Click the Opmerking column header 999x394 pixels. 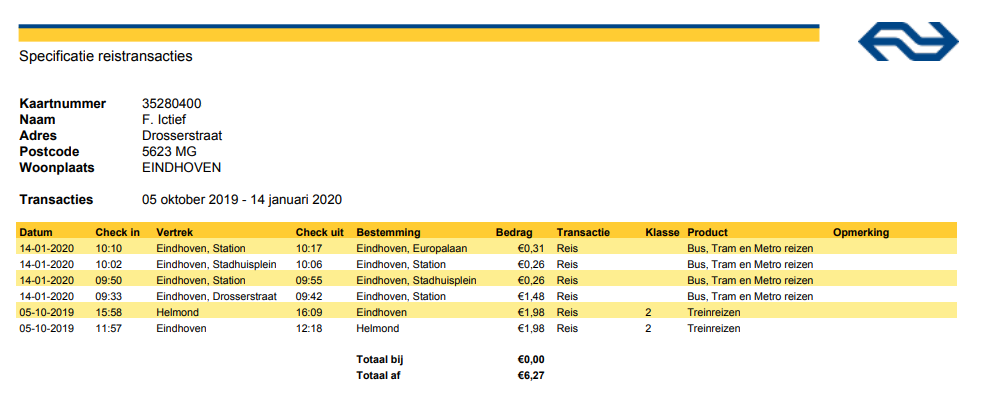(x=861, y=233)
